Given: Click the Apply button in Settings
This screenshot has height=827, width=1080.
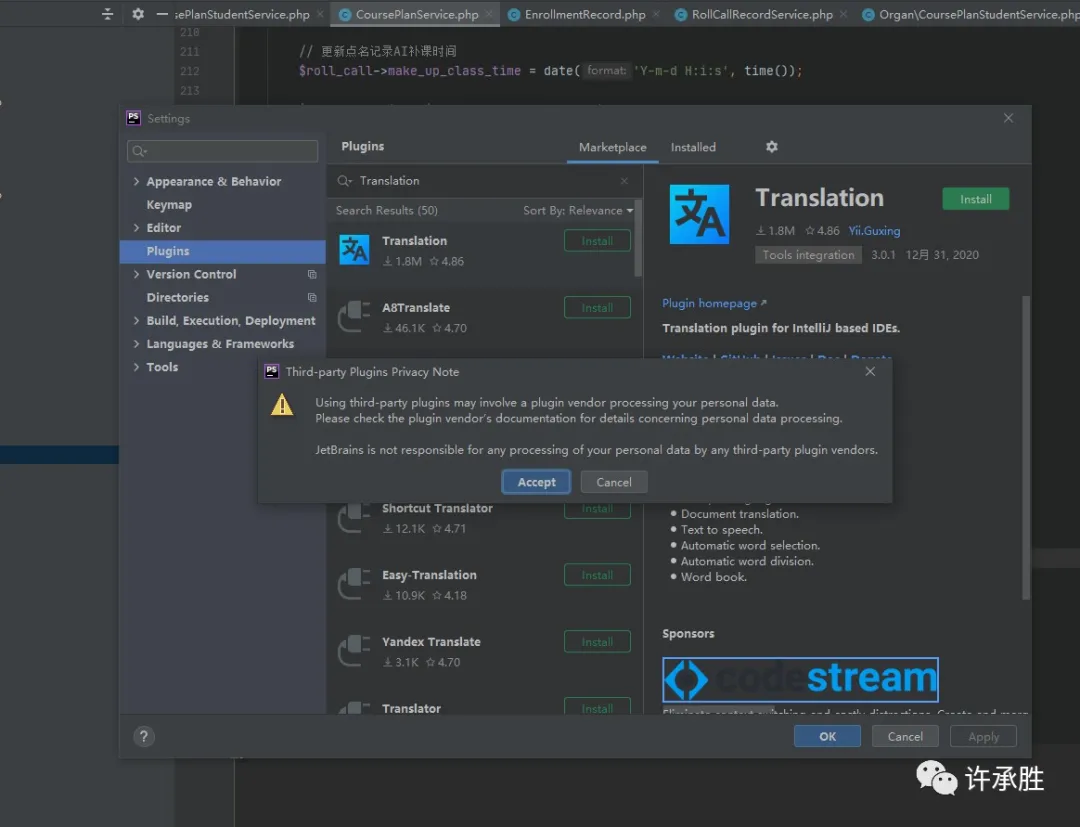Looking at the screenshot, I should coord(983,736).
